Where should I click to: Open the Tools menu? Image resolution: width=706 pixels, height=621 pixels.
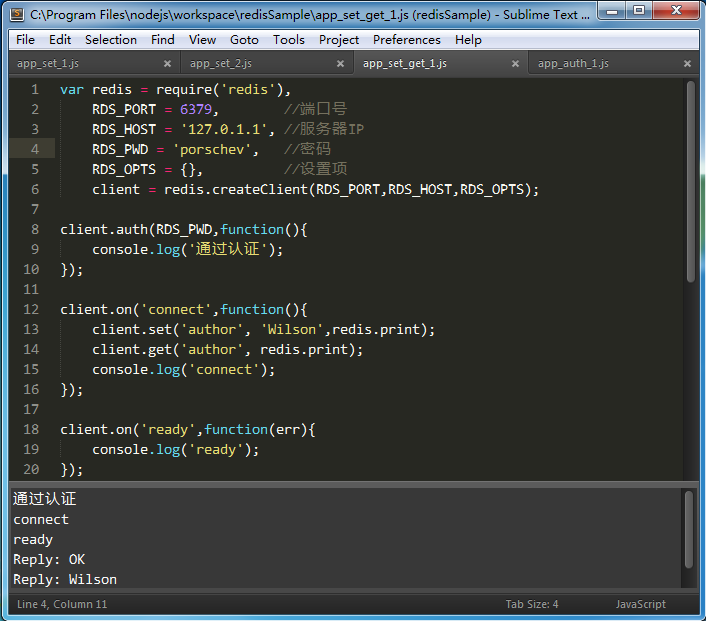point(289,40)
